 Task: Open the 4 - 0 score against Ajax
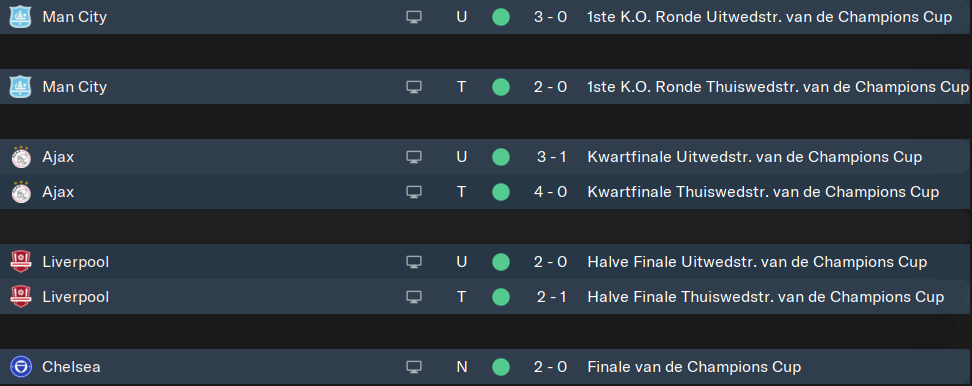point(550,192)
